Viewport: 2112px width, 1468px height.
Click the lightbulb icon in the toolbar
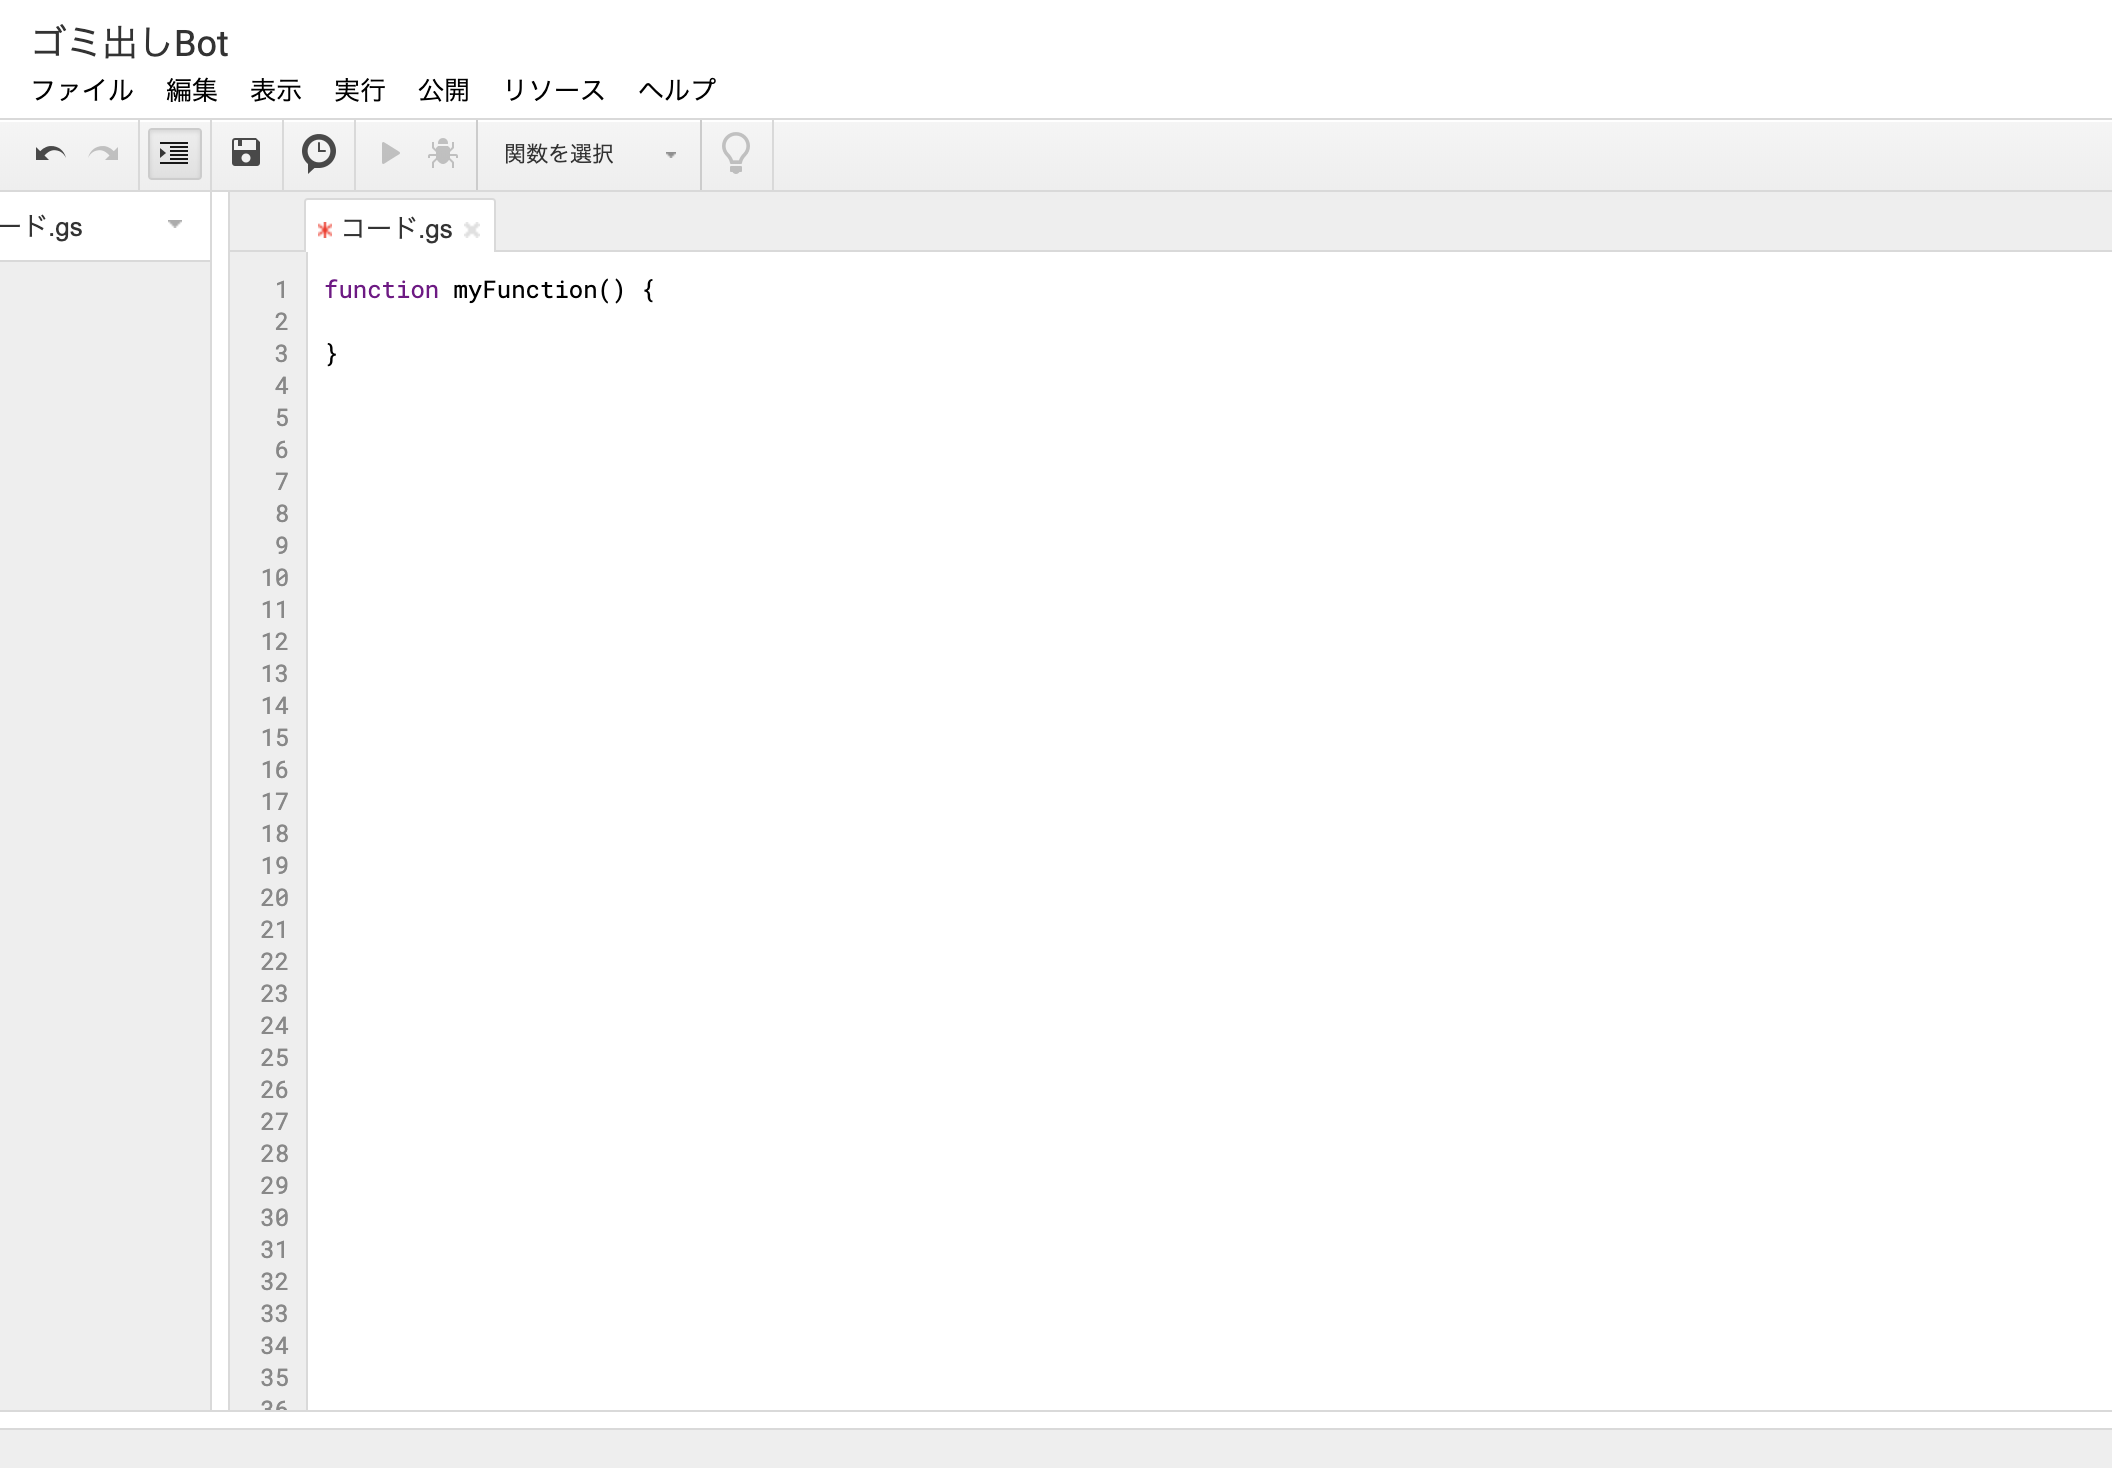[x=736, y=153]
